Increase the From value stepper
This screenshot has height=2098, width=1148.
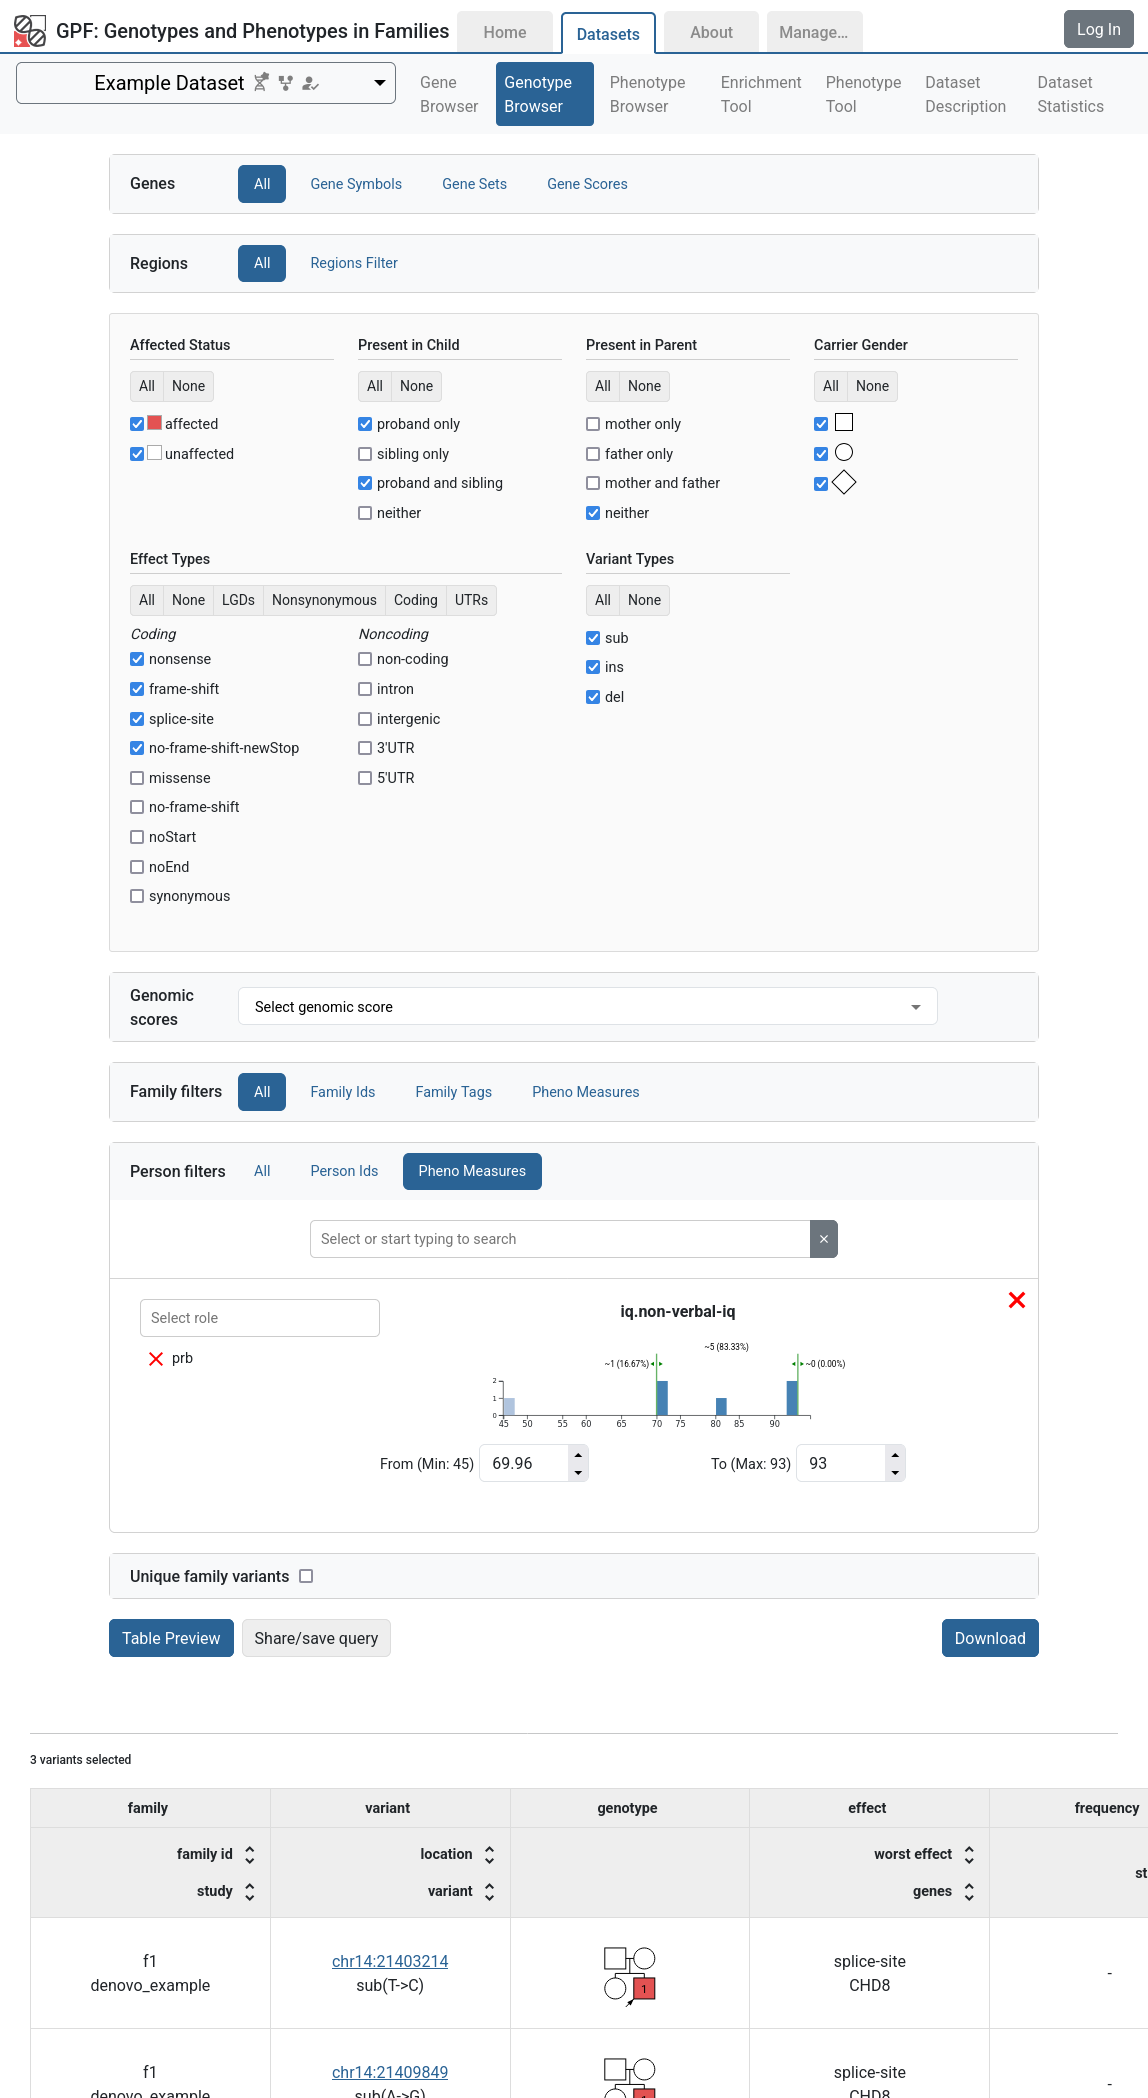tap(578, 1455)
